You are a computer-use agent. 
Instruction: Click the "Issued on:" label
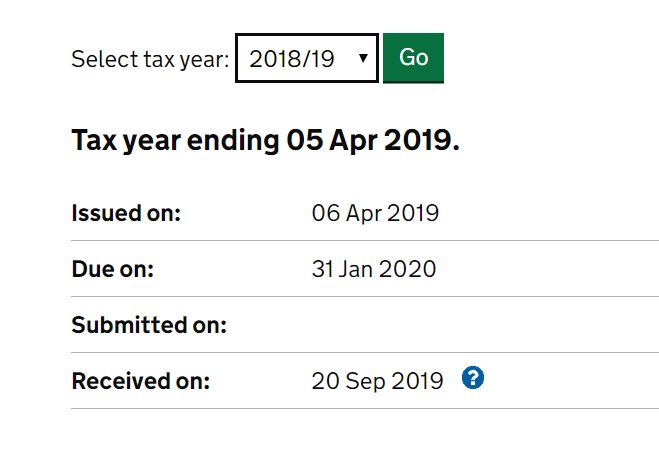(x=126, y=213)
